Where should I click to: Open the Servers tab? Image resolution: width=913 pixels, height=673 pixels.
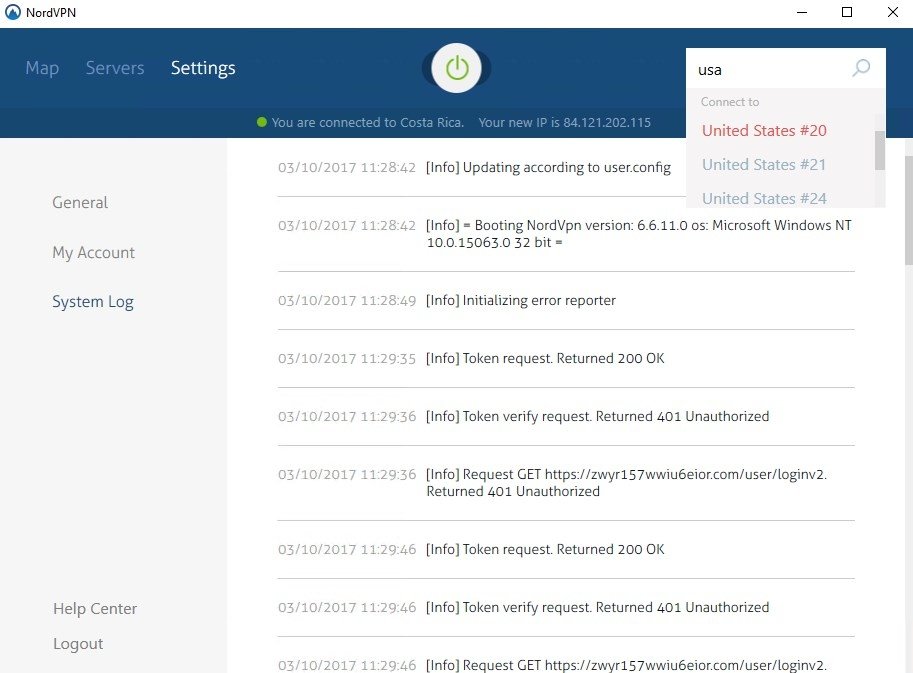115,68
